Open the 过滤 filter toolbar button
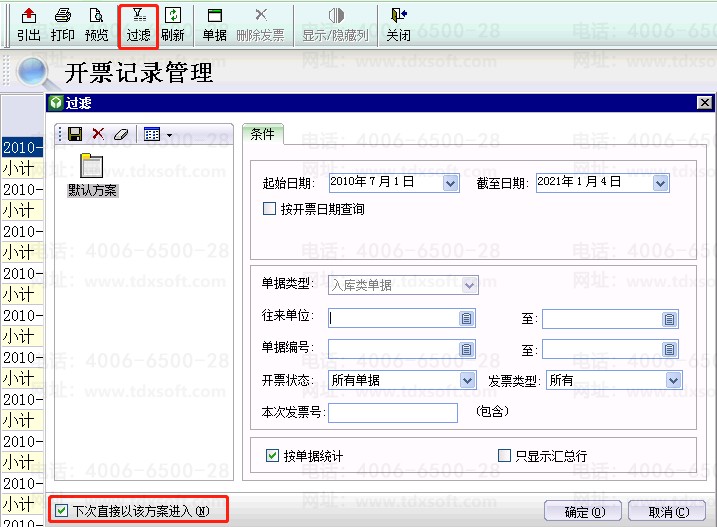 [138, 26]
